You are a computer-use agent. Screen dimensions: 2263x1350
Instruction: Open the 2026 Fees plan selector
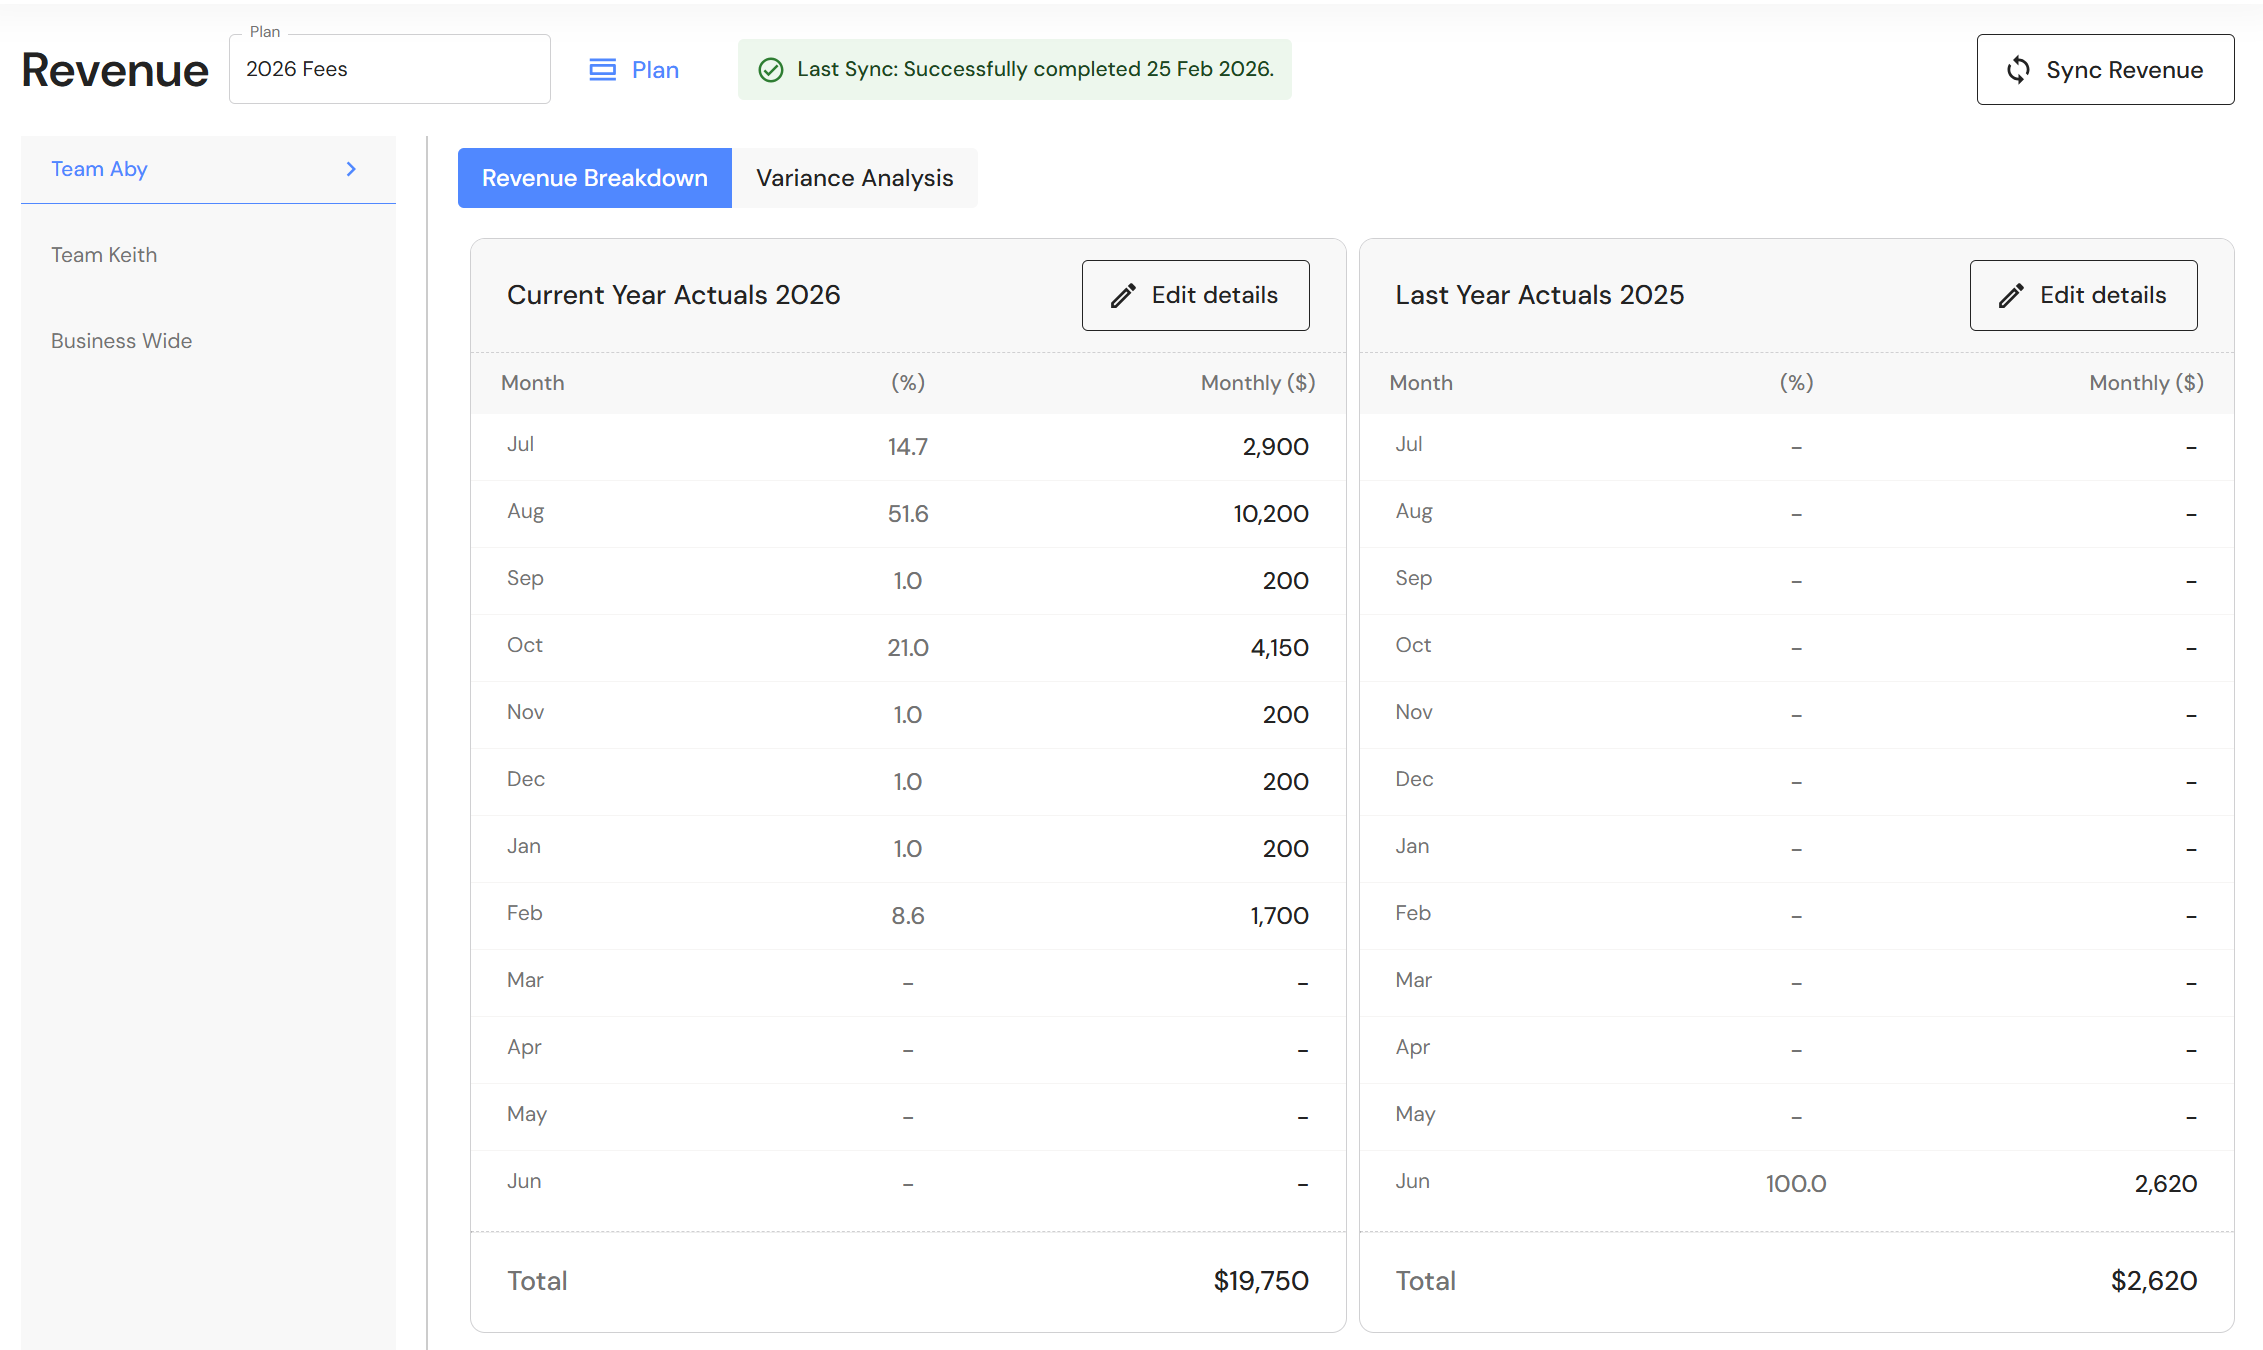click(389, 69)
